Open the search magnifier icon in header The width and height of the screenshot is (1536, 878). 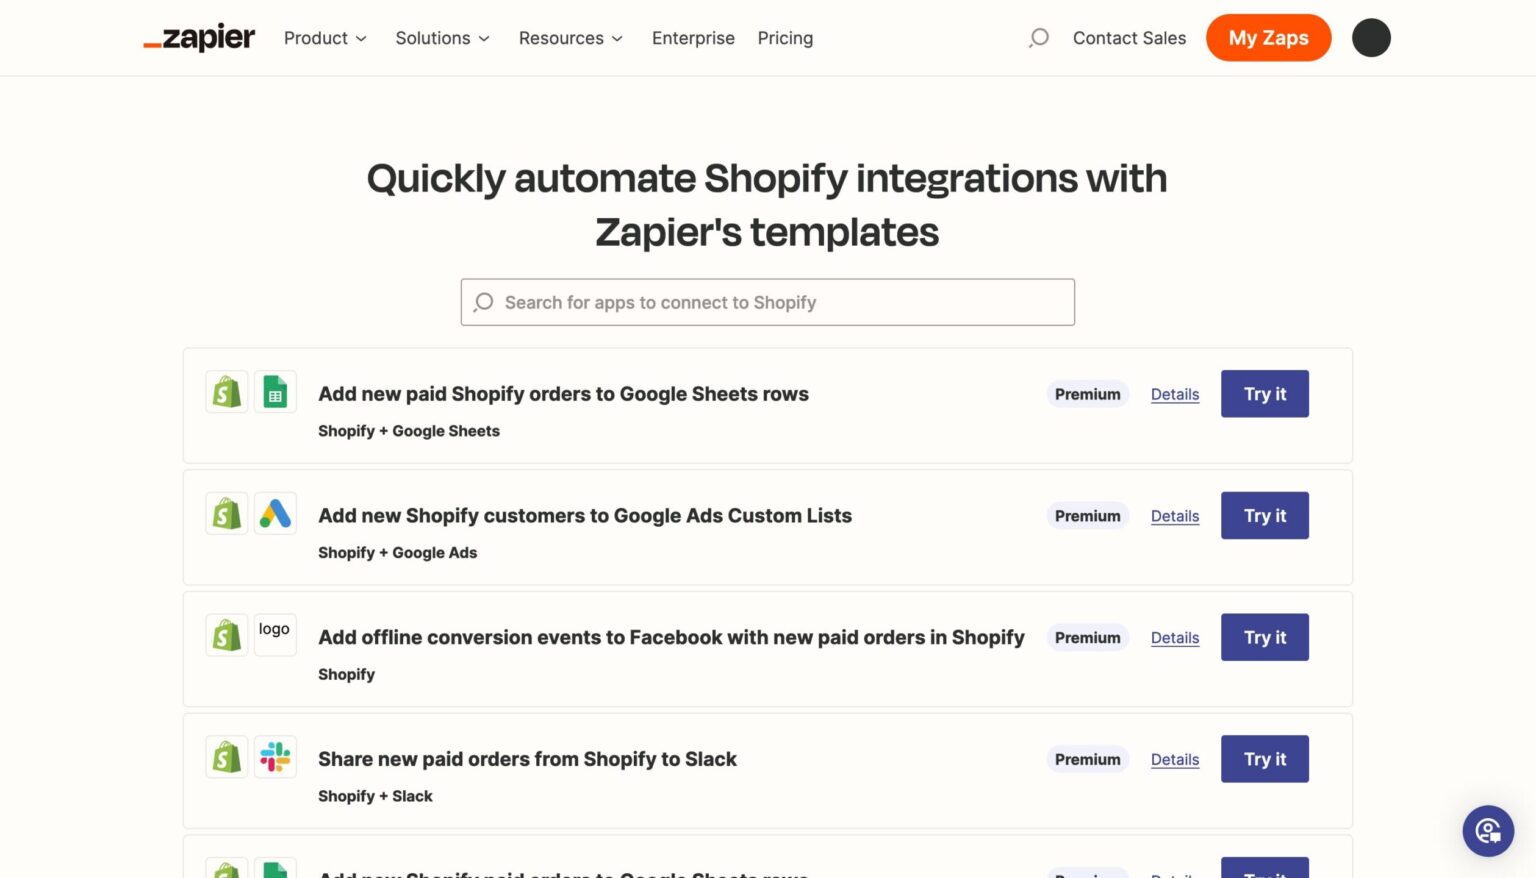pyautogui.click(x=1039, y=38)
